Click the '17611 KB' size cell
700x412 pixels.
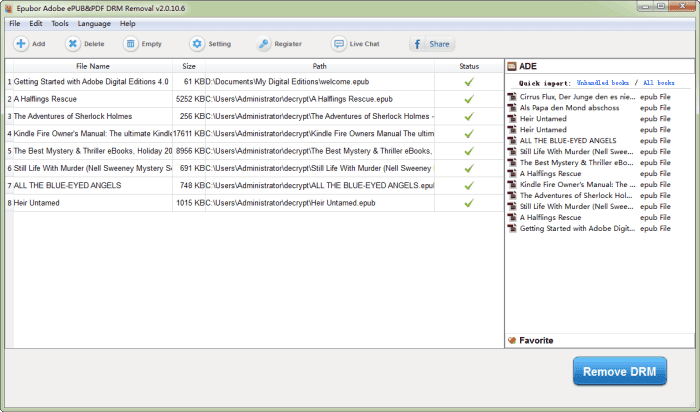(190, 134)
